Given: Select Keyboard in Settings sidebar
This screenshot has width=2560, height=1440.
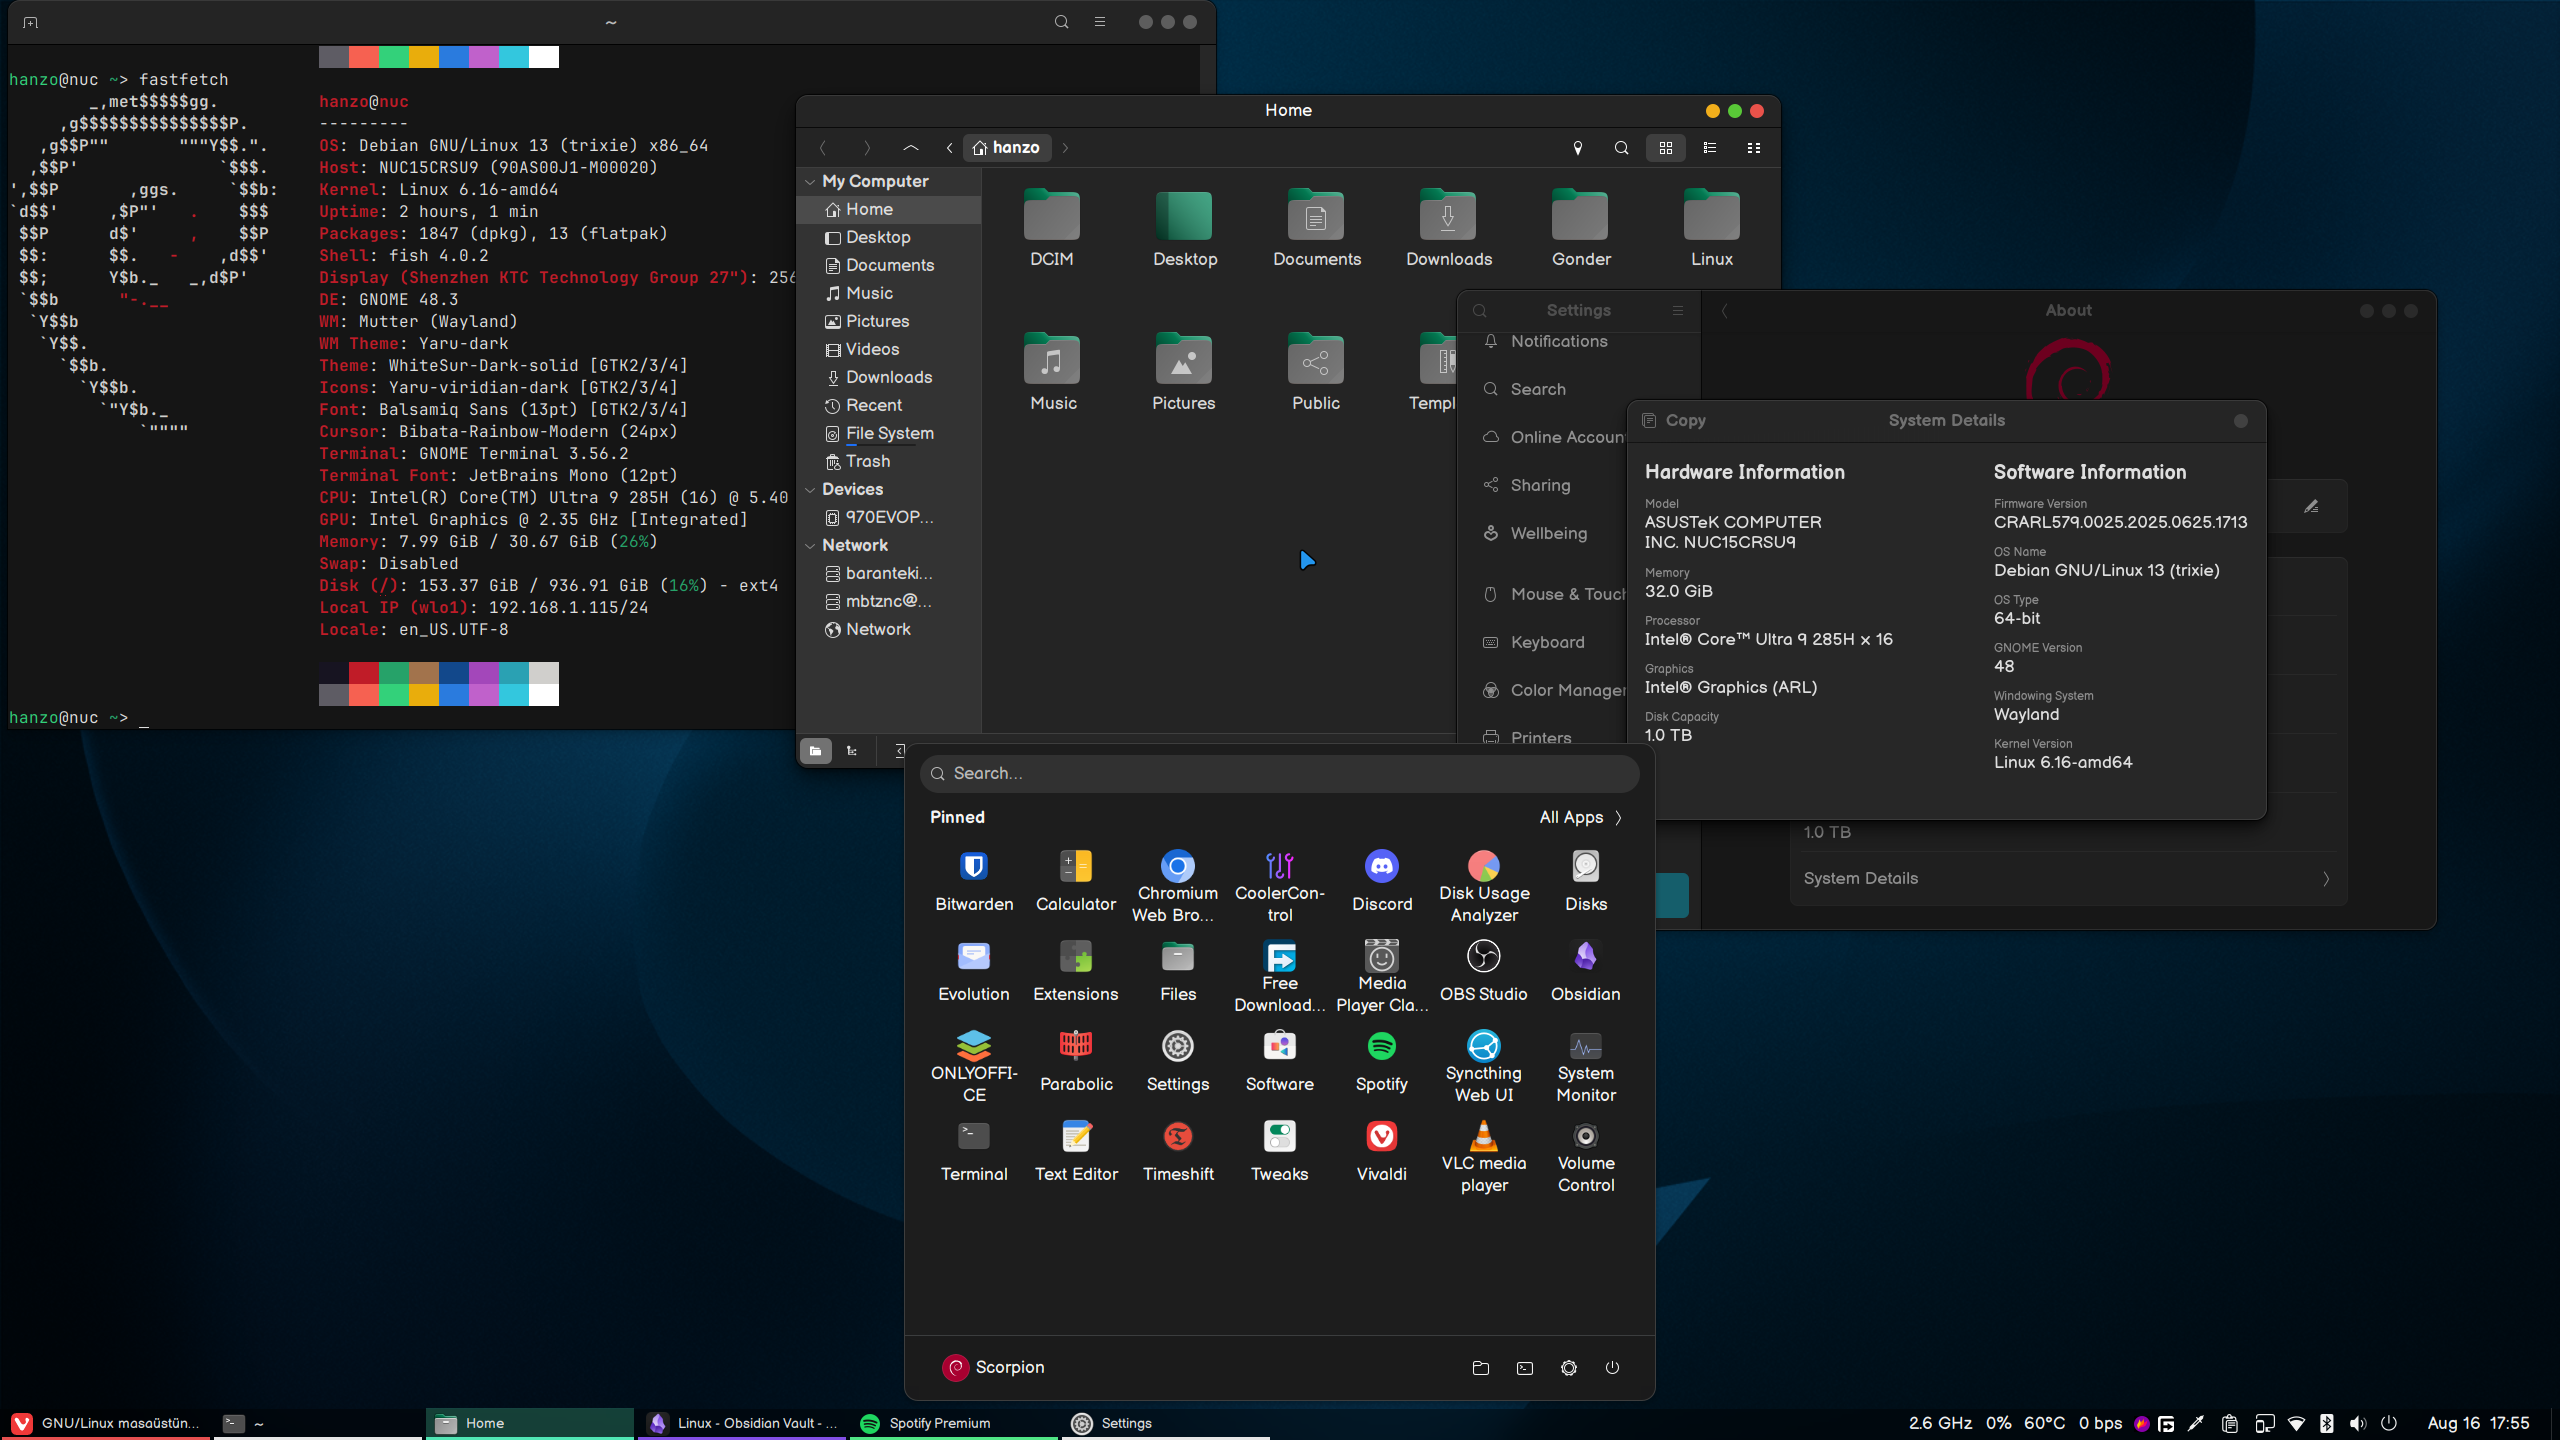Looking at the screenshot, I should pos(1546,643).
